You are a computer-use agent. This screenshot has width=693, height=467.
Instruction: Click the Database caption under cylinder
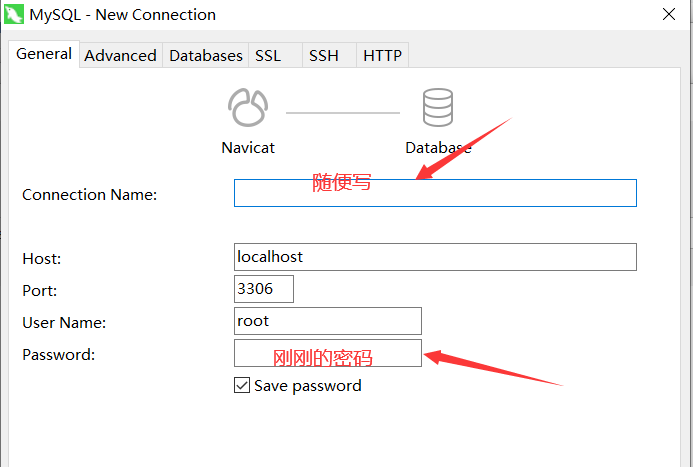click(x=438, y=148)
